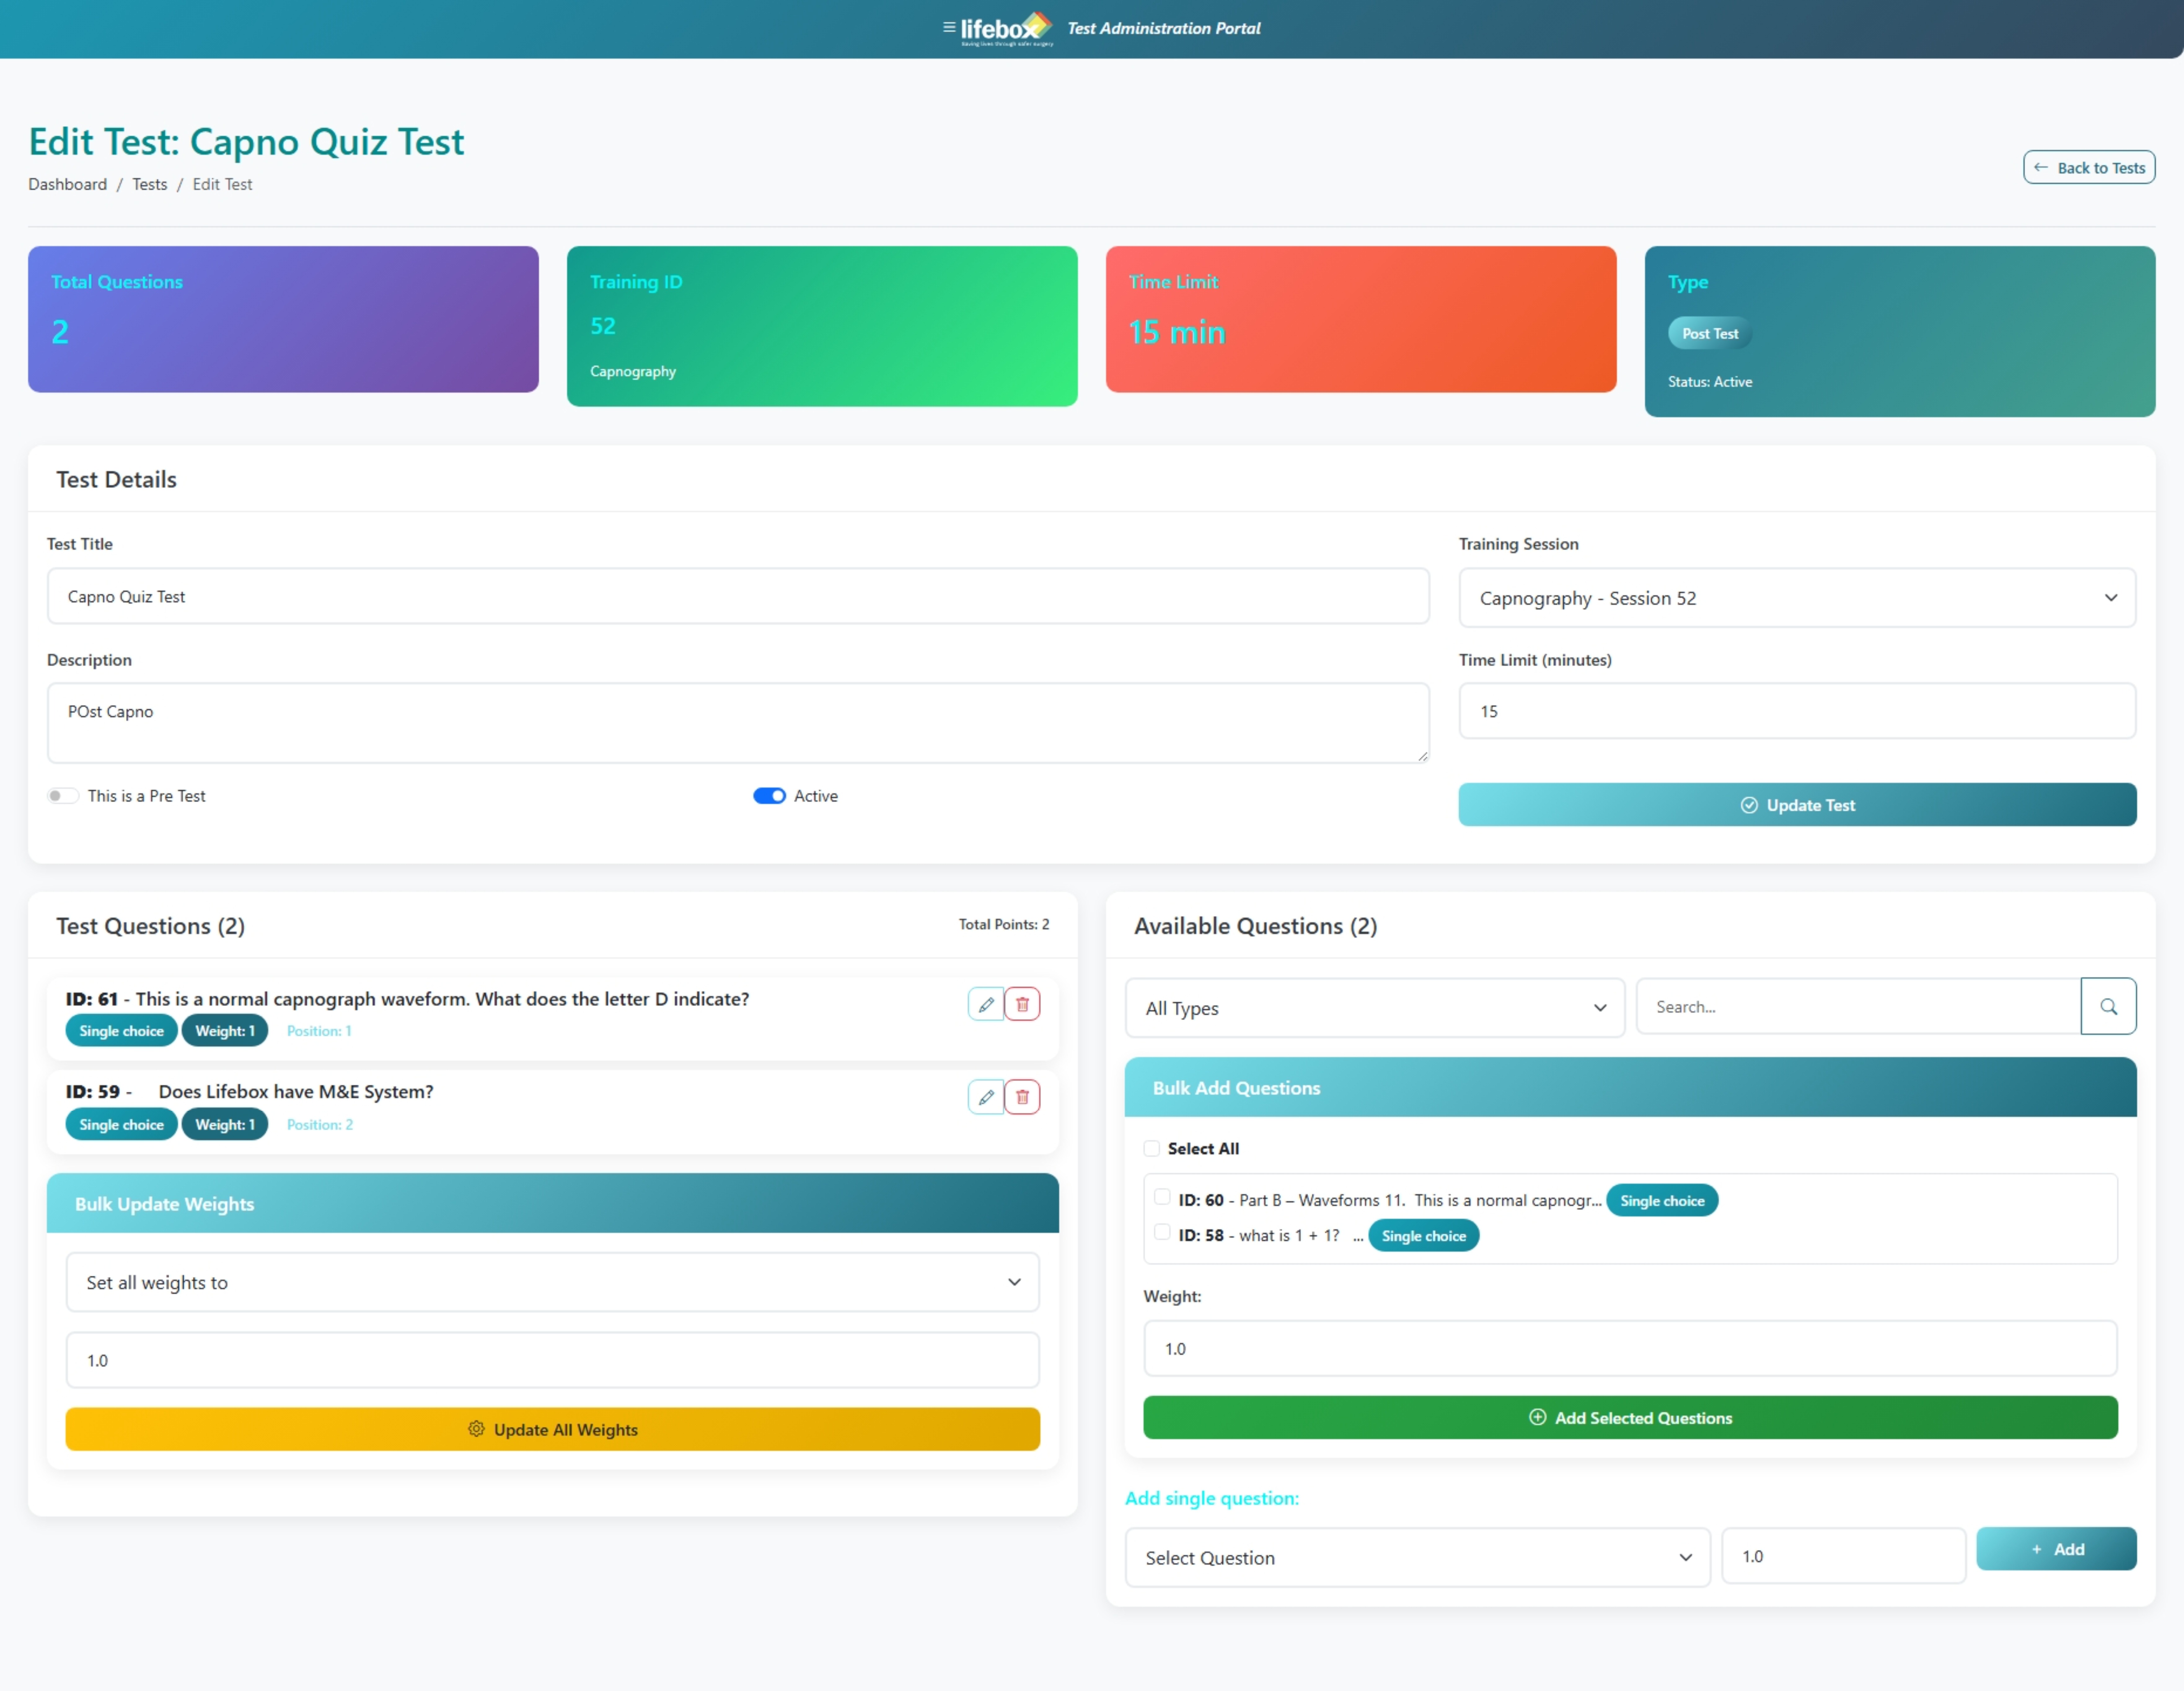
Task: Click the 'Test Questions (2)' heading
Action: click(x=150, y=926)
